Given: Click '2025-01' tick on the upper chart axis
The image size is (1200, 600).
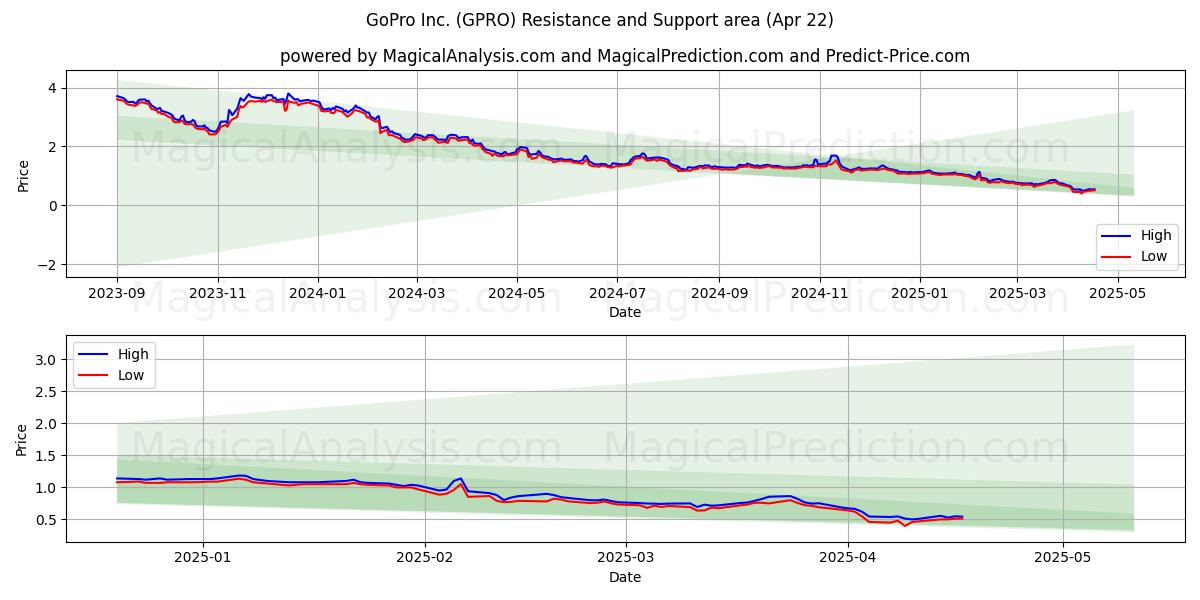Looking at the screenshot, I should tap(920, 294).
